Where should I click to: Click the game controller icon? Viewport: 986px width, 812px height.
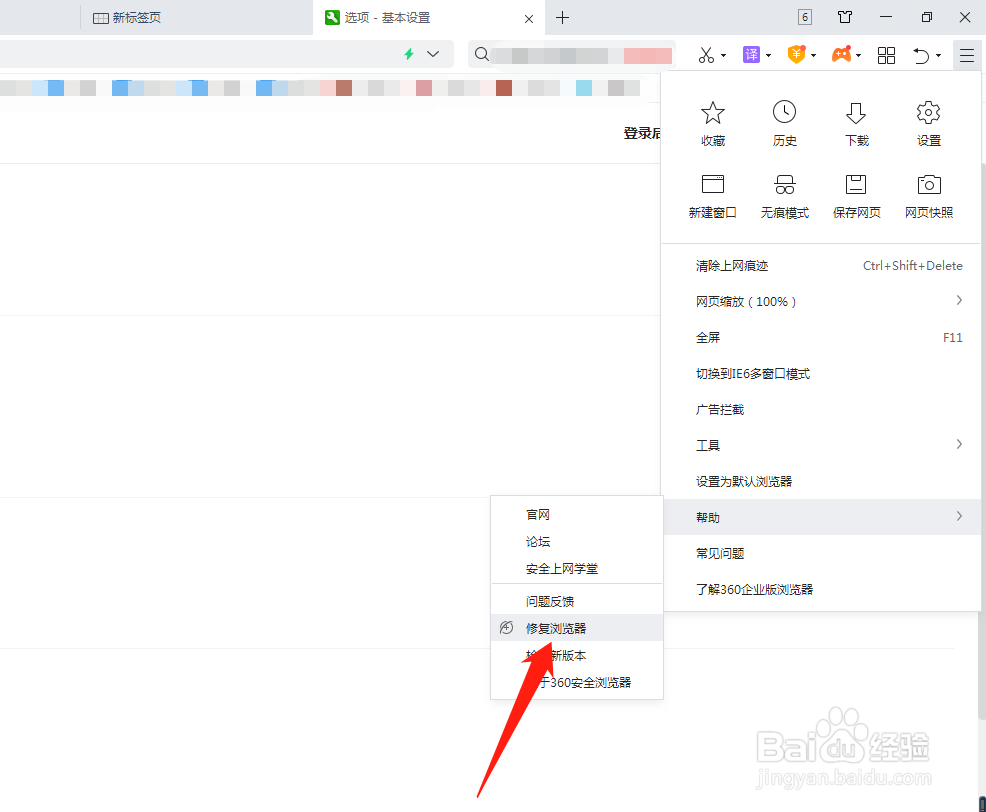[x=841, y=55]
